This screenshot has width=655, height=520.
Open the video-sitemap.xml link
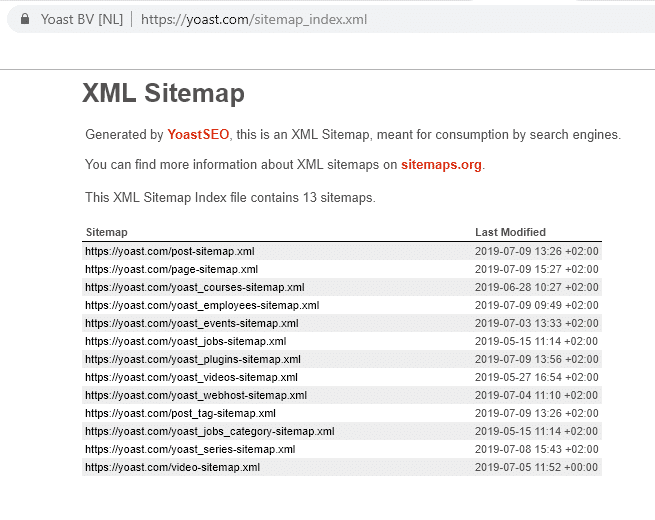173,467
